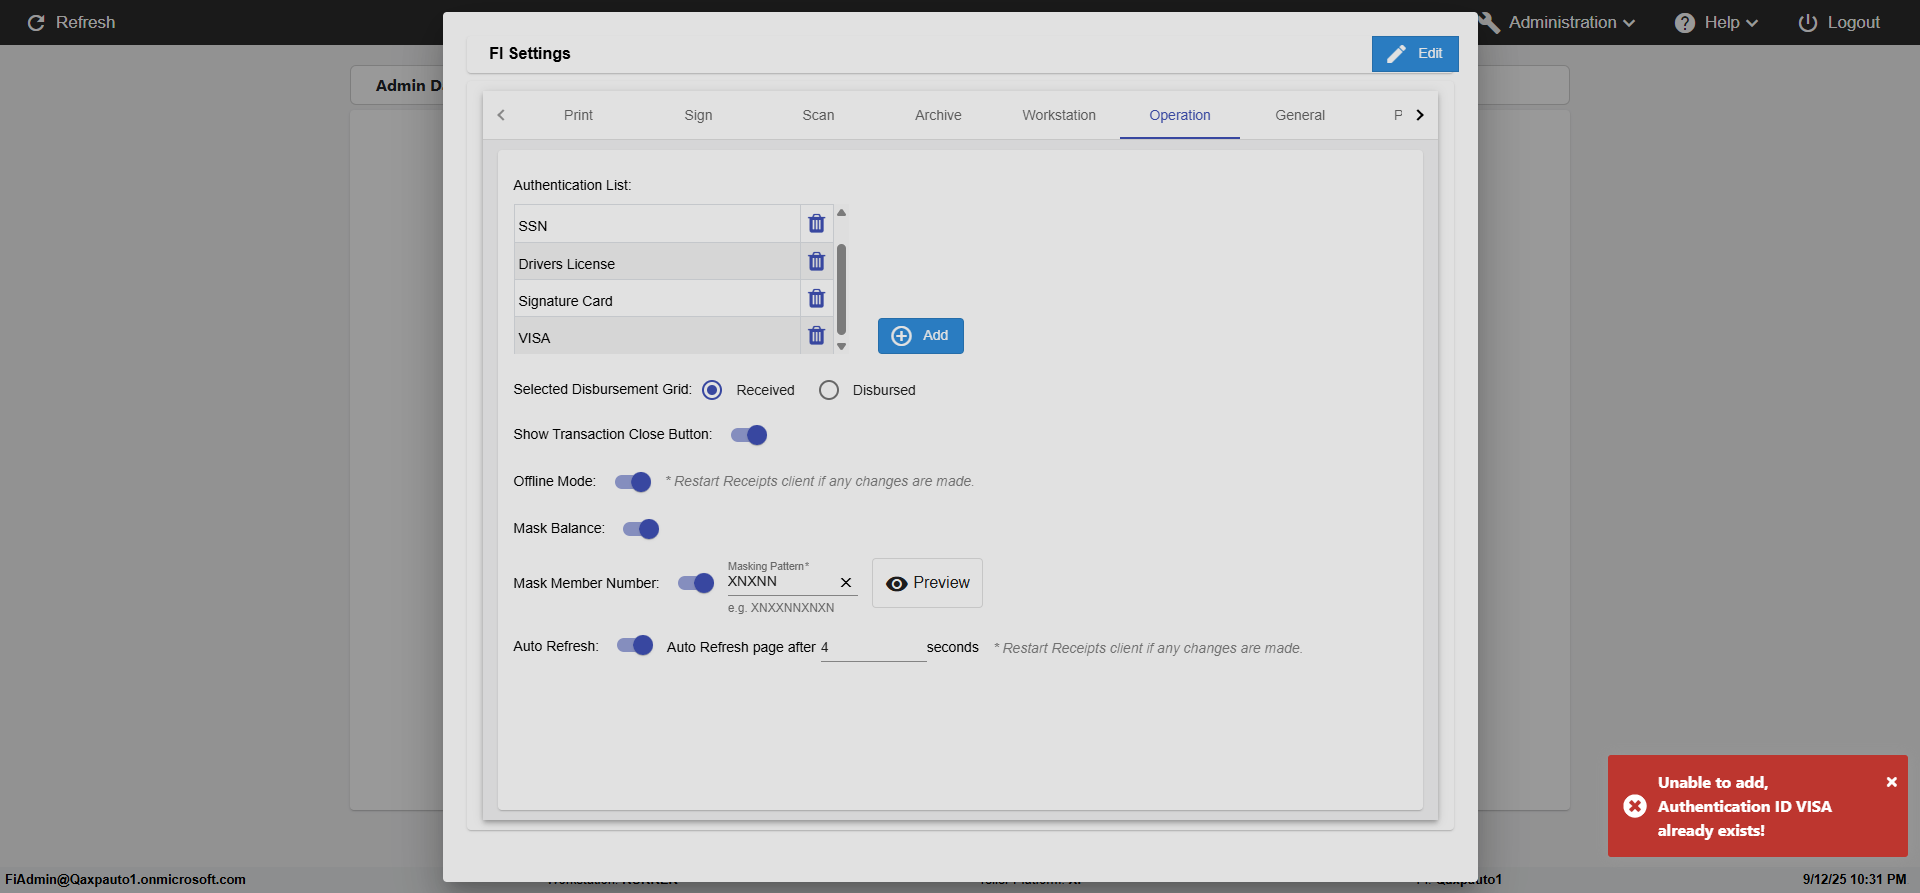The height and width of the screenshot is (893, 1920).
Task: Select the Disbursed radio option
Action: coord(829,390)
